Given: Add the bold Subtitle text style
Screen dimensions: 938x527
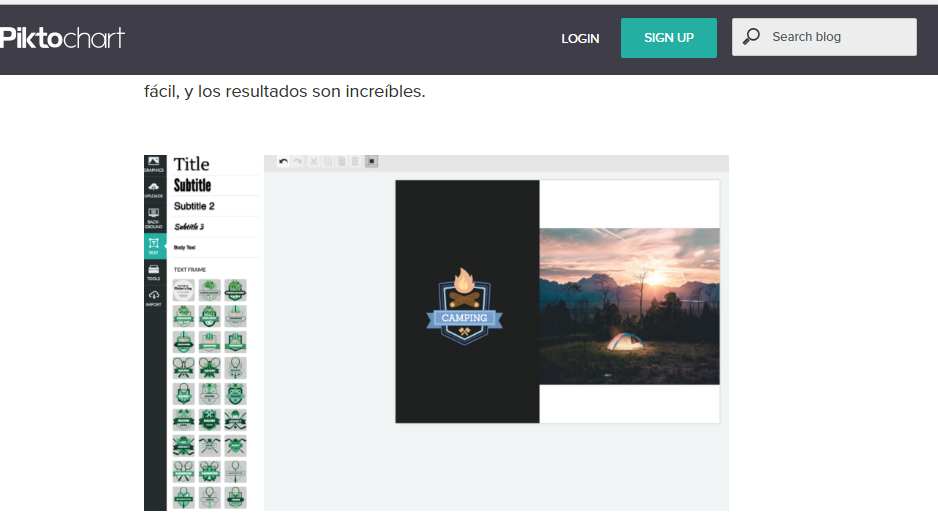Looking at the screenshot, I should pos(192,185).
